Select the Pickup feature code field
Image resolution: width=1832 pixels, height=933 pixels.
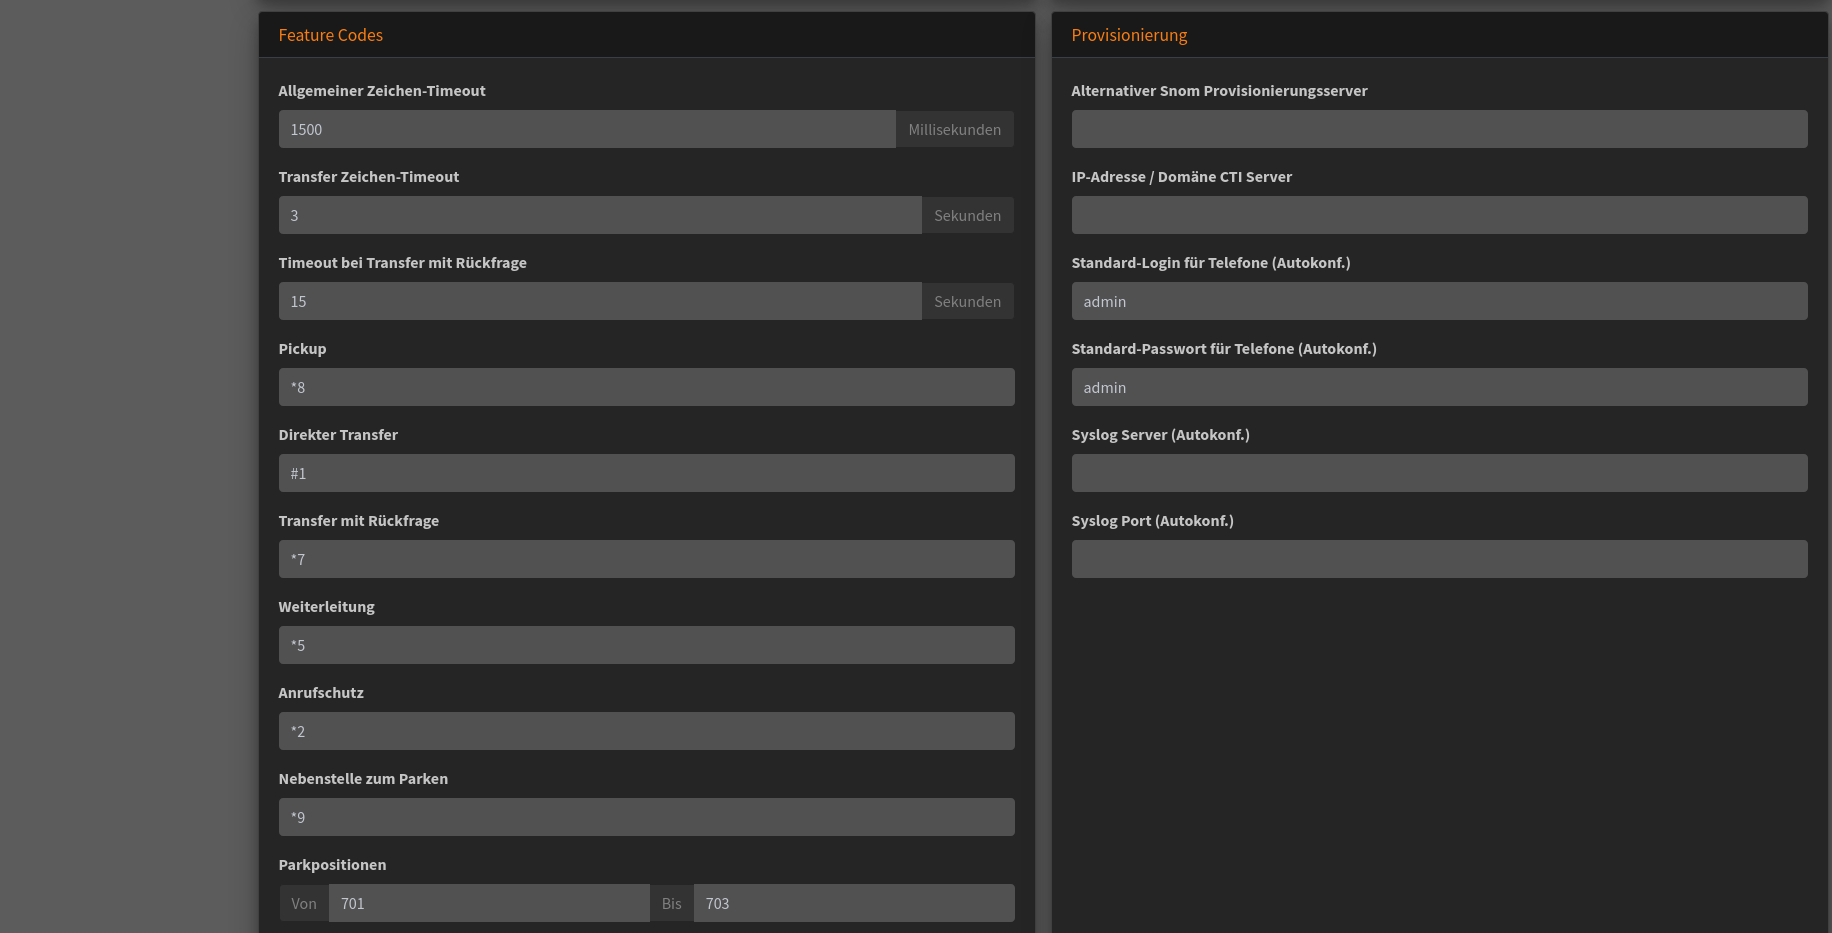646,387
